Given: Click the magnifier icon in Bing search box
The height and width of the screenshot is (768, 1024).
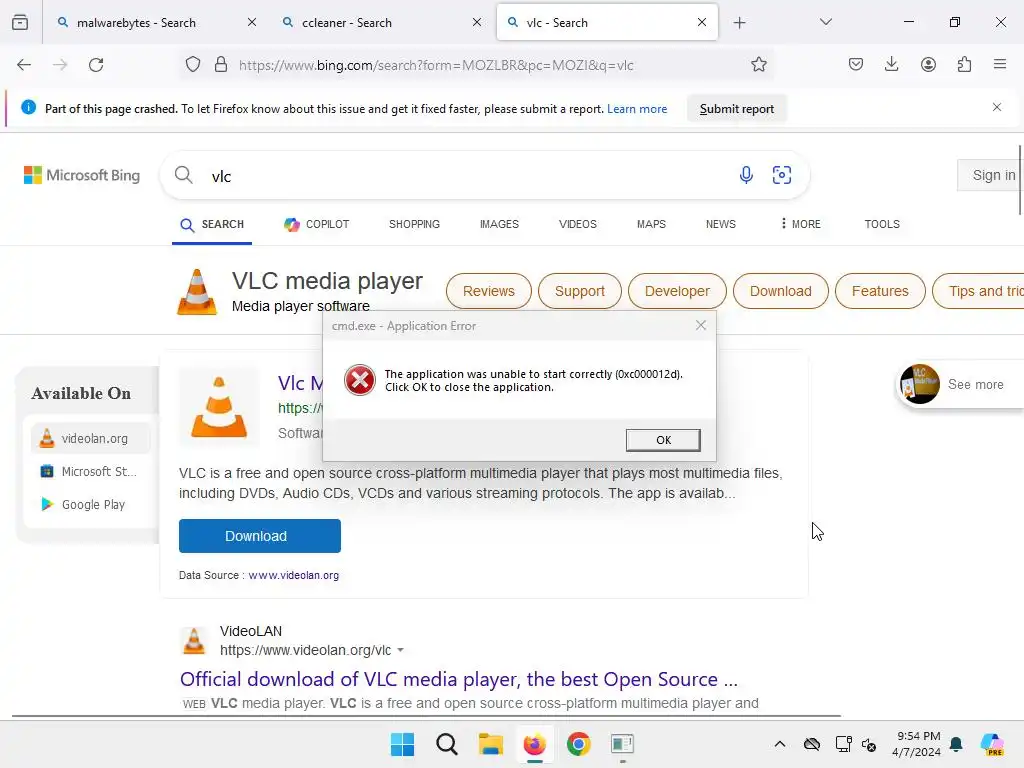Looking at the screenshot, I should click(184, 175).
